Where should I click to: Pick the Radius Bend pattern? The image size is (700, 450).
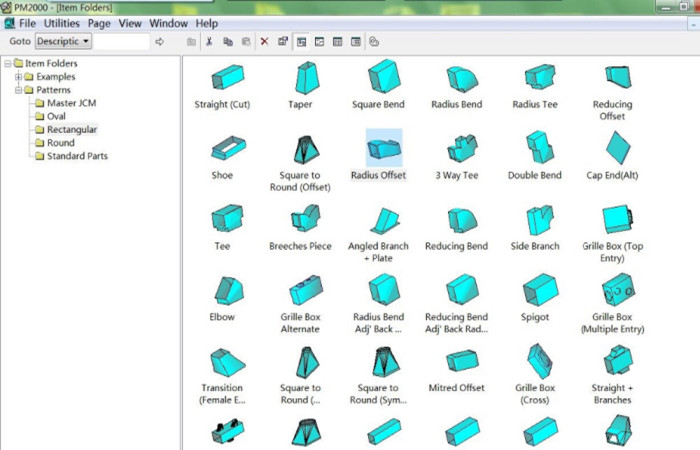[x=457, y=86]
